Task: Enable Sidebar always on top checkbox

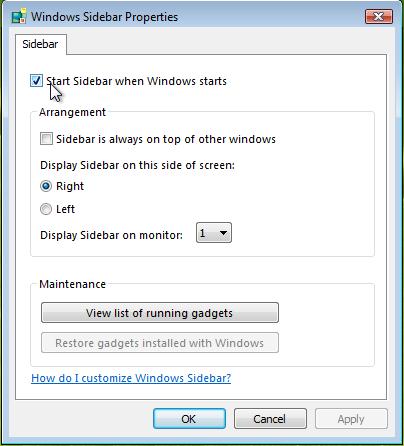Action: coord(46,139)
